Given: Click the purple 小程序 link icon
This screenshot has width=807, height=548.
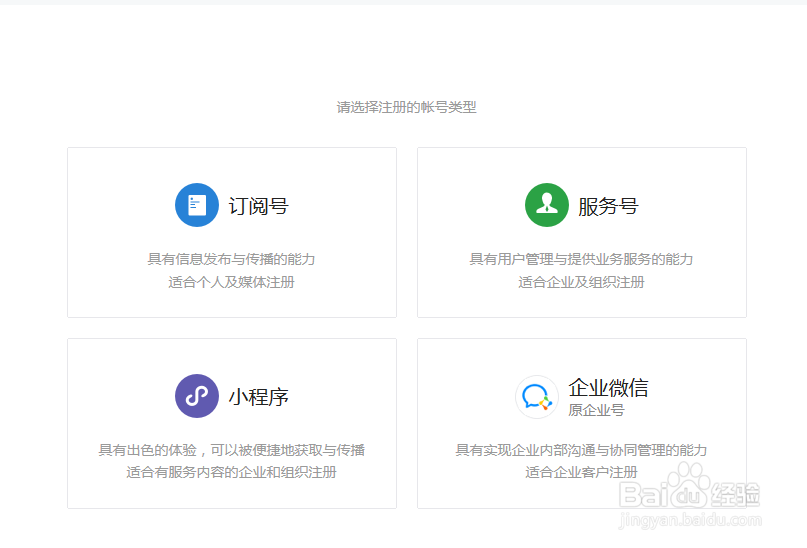Looking at the screenshot, I should tap(197, 396).
